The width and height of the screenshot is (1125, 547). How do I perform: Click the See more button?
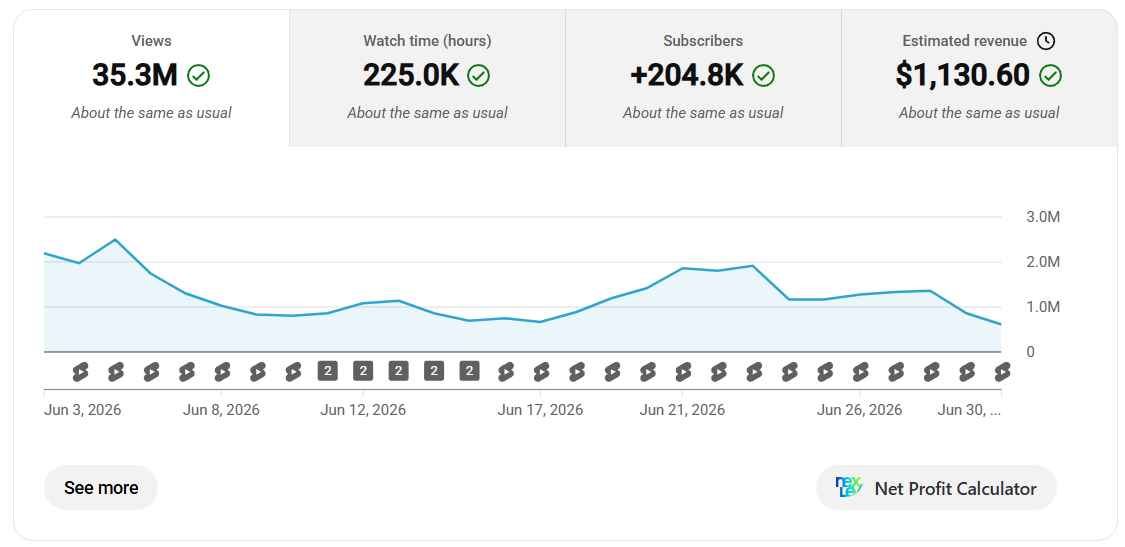(101, 488)
